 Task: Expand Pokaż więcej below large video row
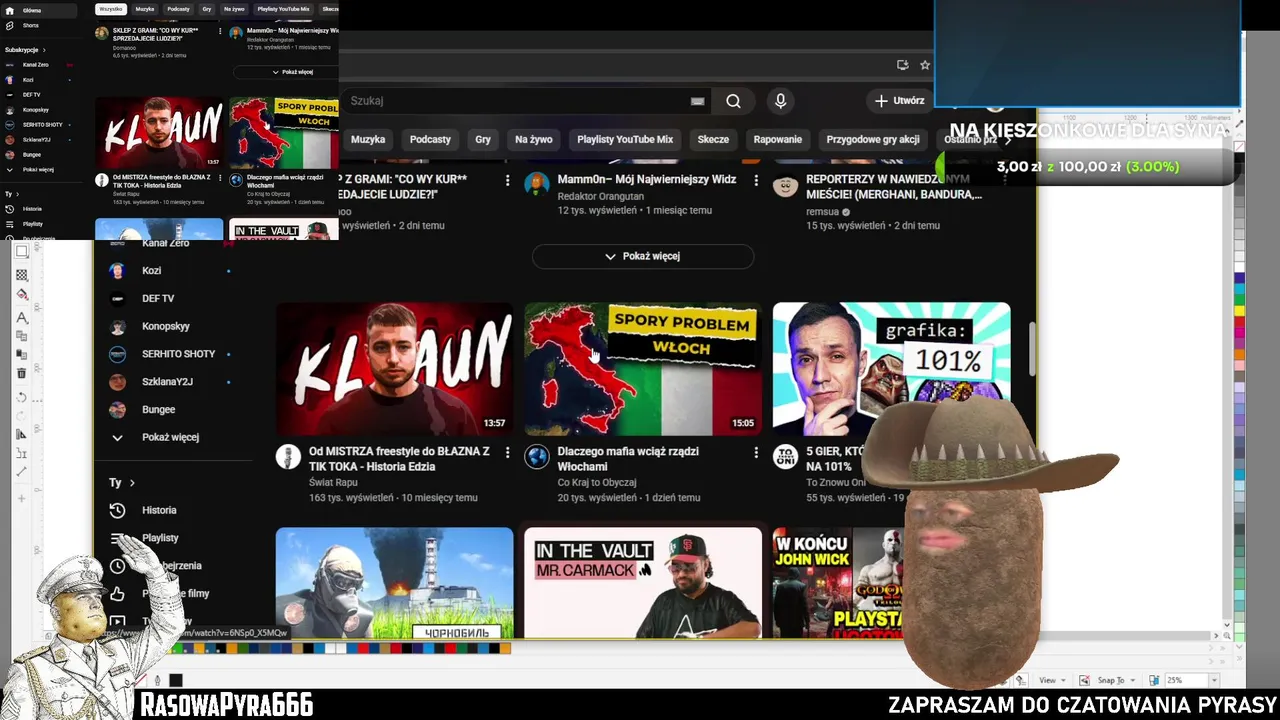(x=642, y=256)
